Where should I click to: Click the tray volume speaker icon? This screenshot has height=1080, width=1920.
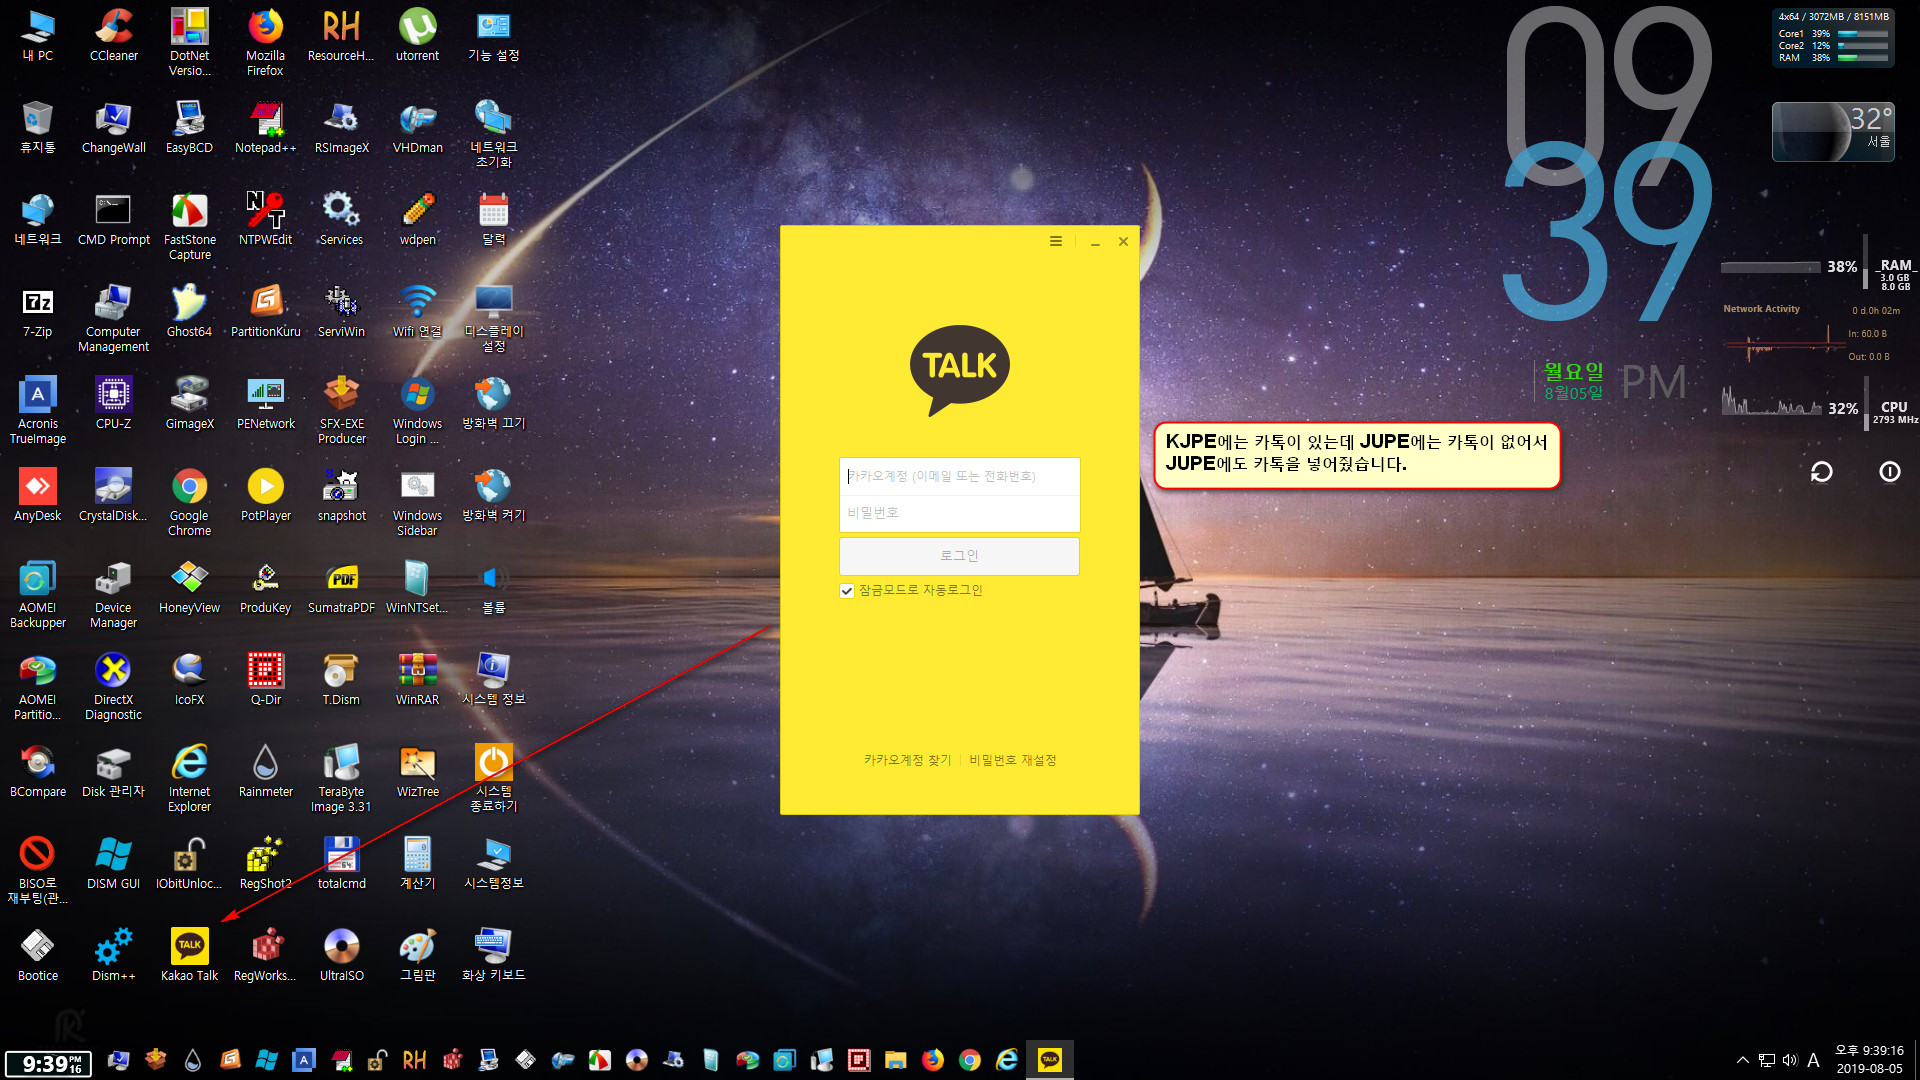(x=1789, y=1060)
